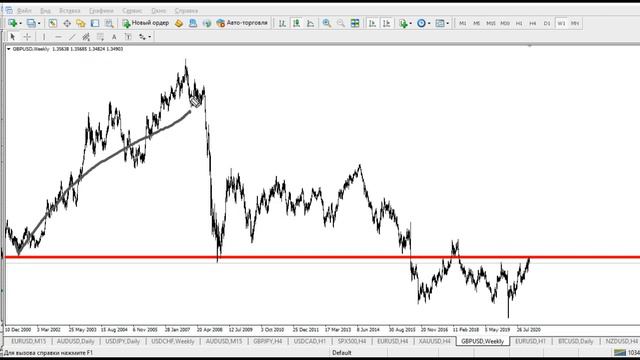This screenshot has width=640, height=360.
Task: Click the Indicators list icon
Action: 403,24
